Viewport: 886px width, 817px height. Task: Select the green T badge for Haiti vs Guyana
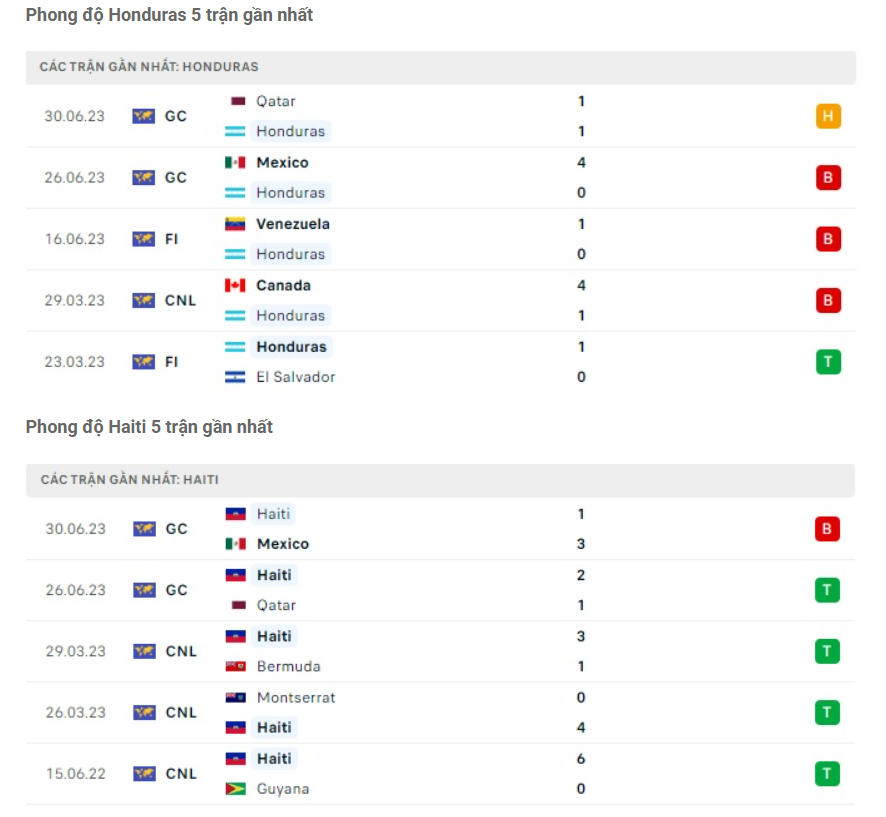tap(828, 773)
